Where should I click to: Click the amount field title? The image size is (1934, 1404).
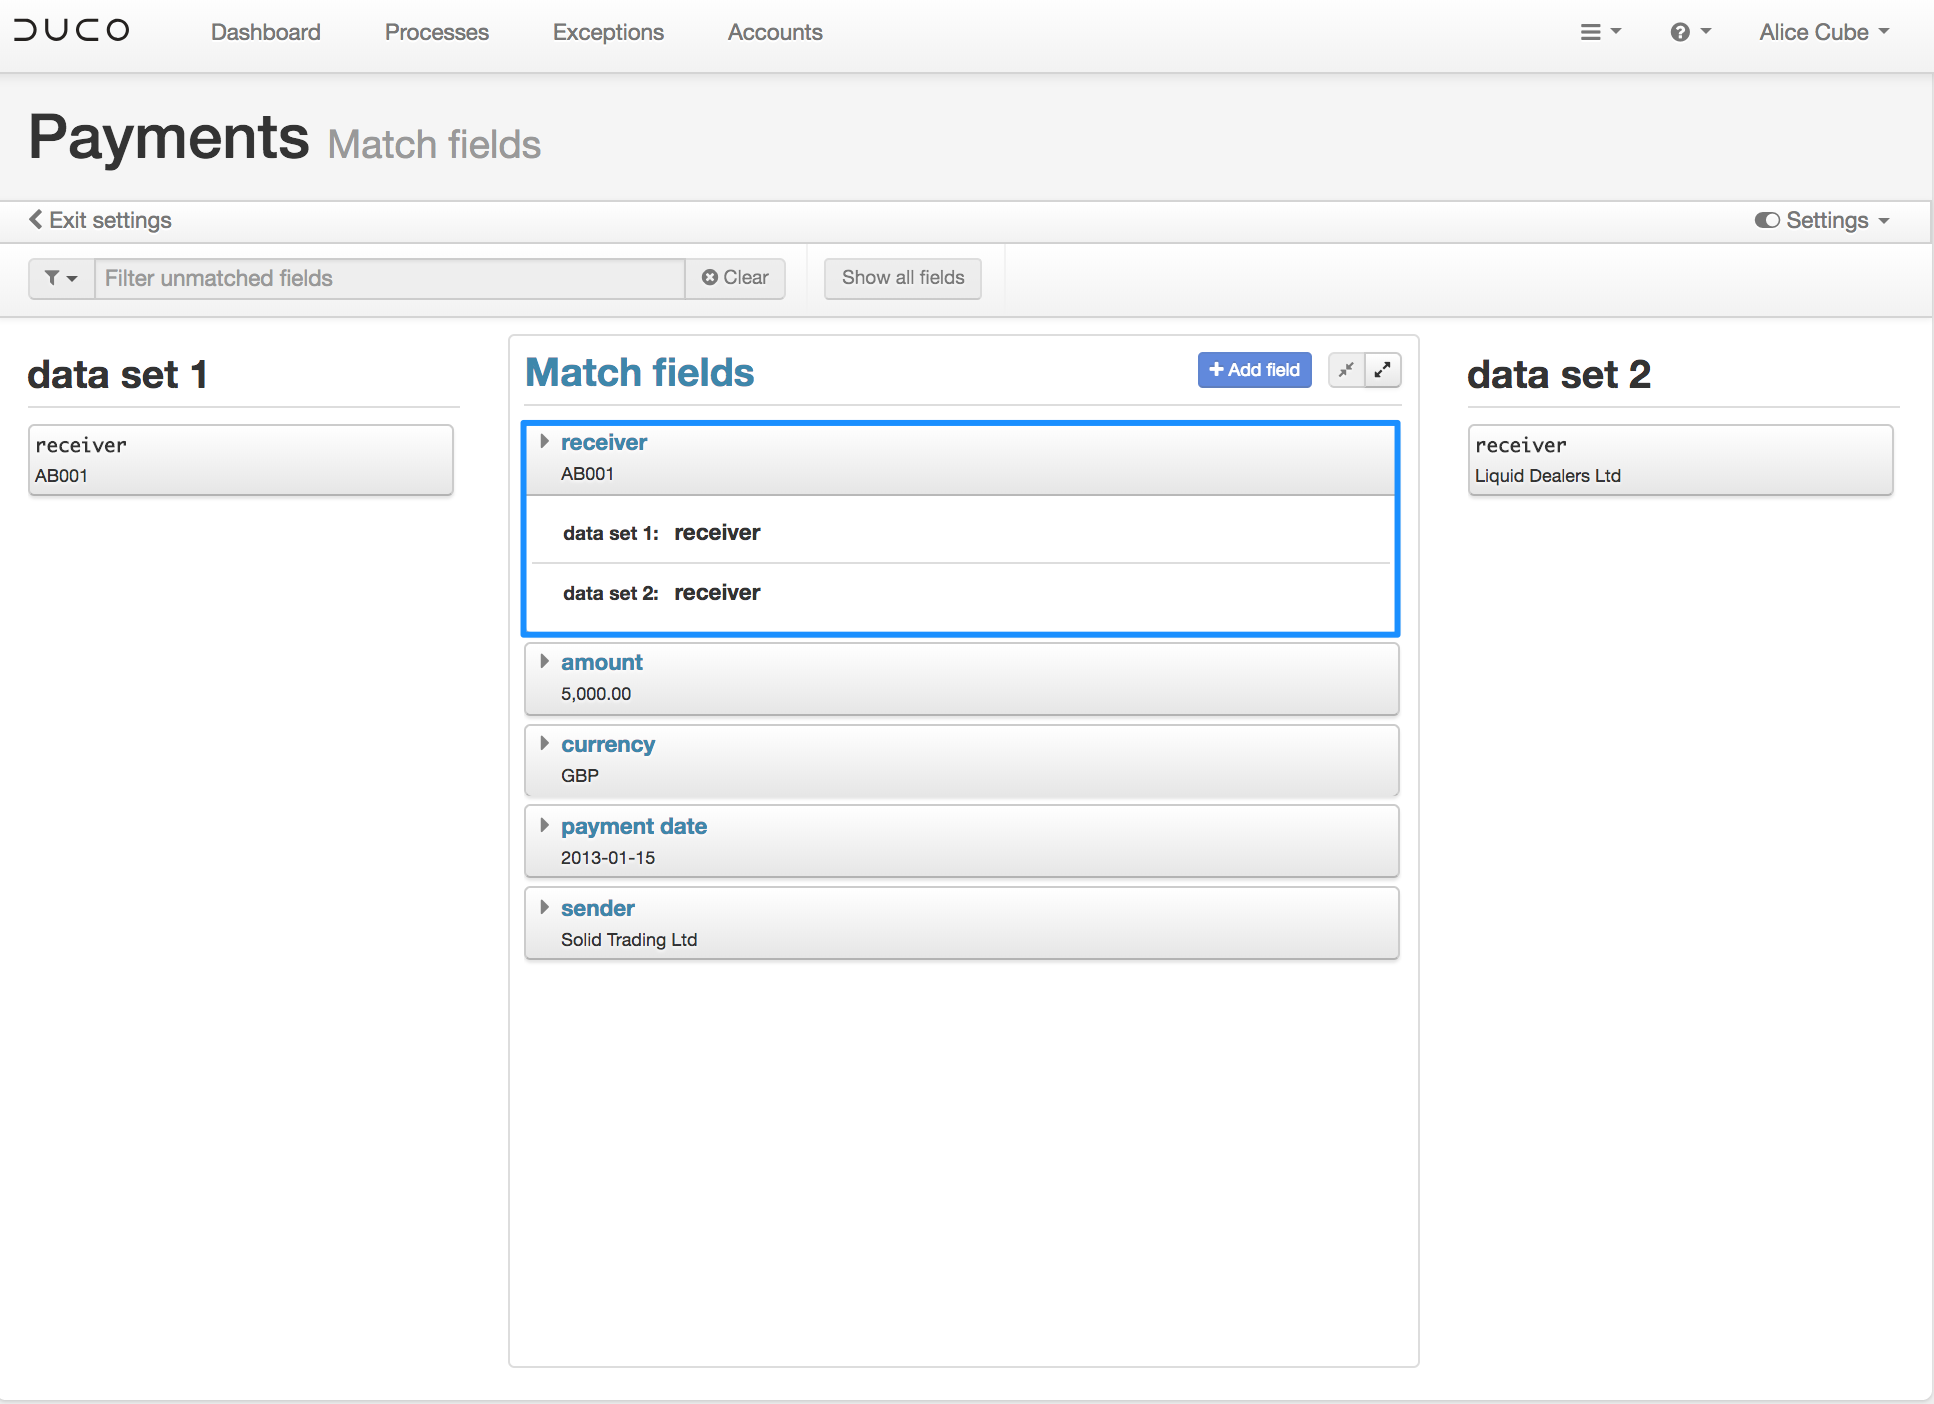[602, 662]
